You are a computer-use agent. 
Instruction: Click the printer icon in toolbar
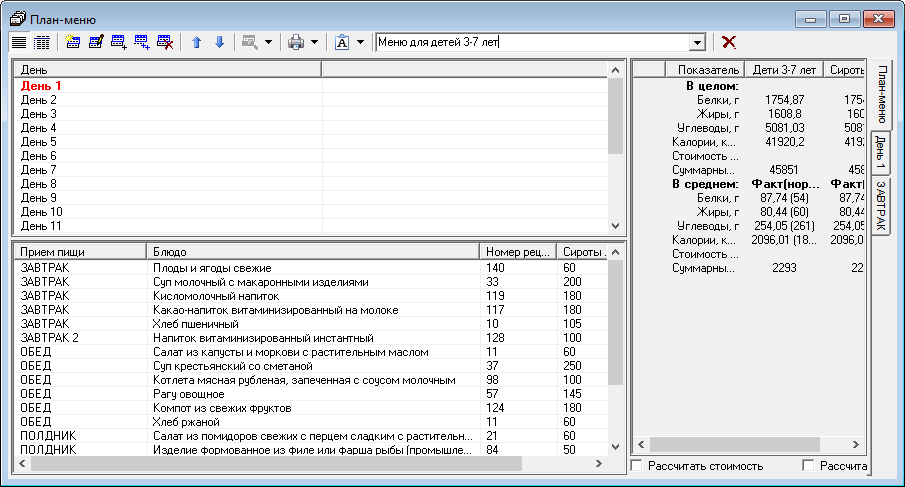295,42
